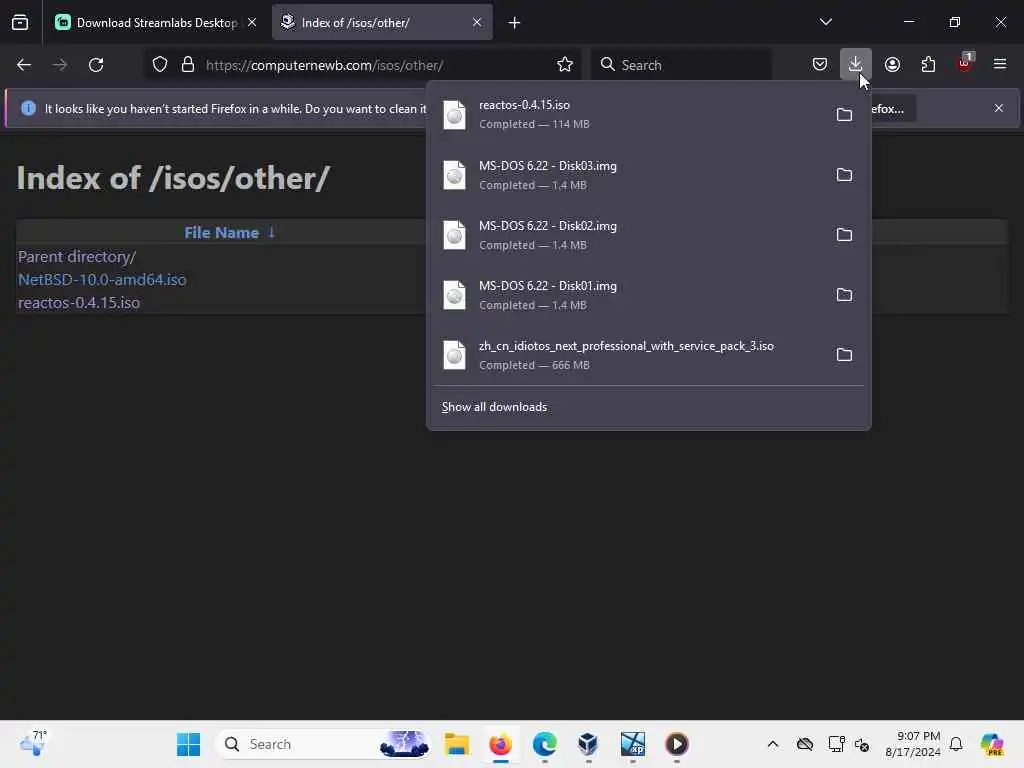Viewport: 1024px width, 768px height.
Task: Click reactos-0.4.15.iso link in page listing
Action: tap(78, 302)
